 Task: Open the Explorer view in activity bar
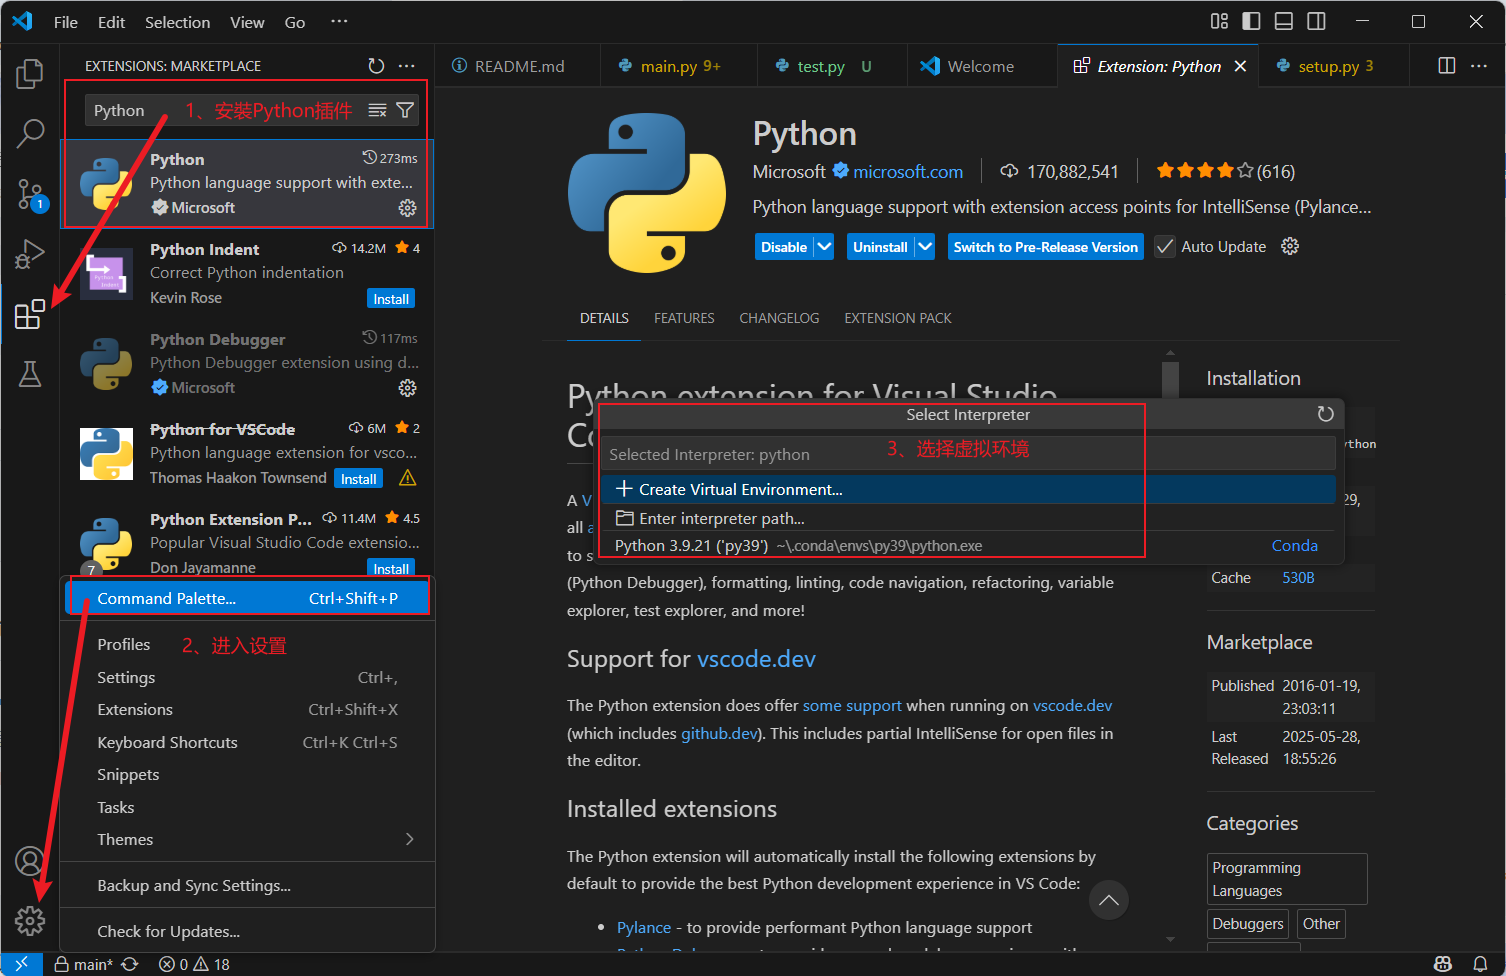[30, 73]
